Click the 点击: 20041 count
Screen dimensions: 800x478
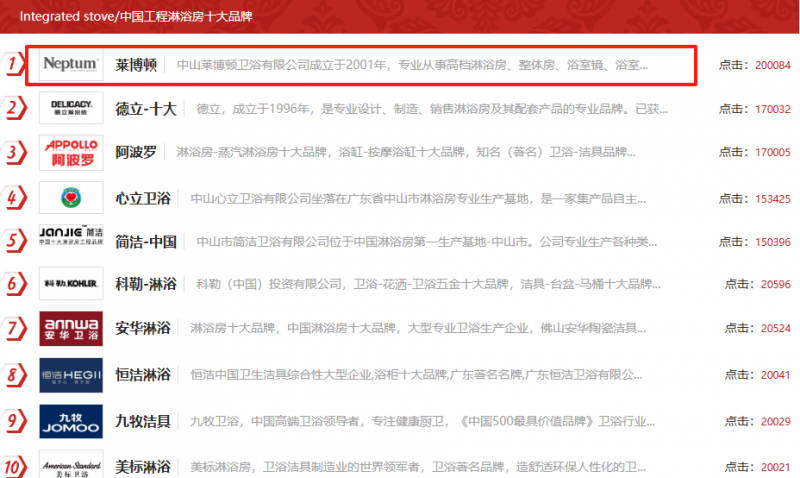758,375
